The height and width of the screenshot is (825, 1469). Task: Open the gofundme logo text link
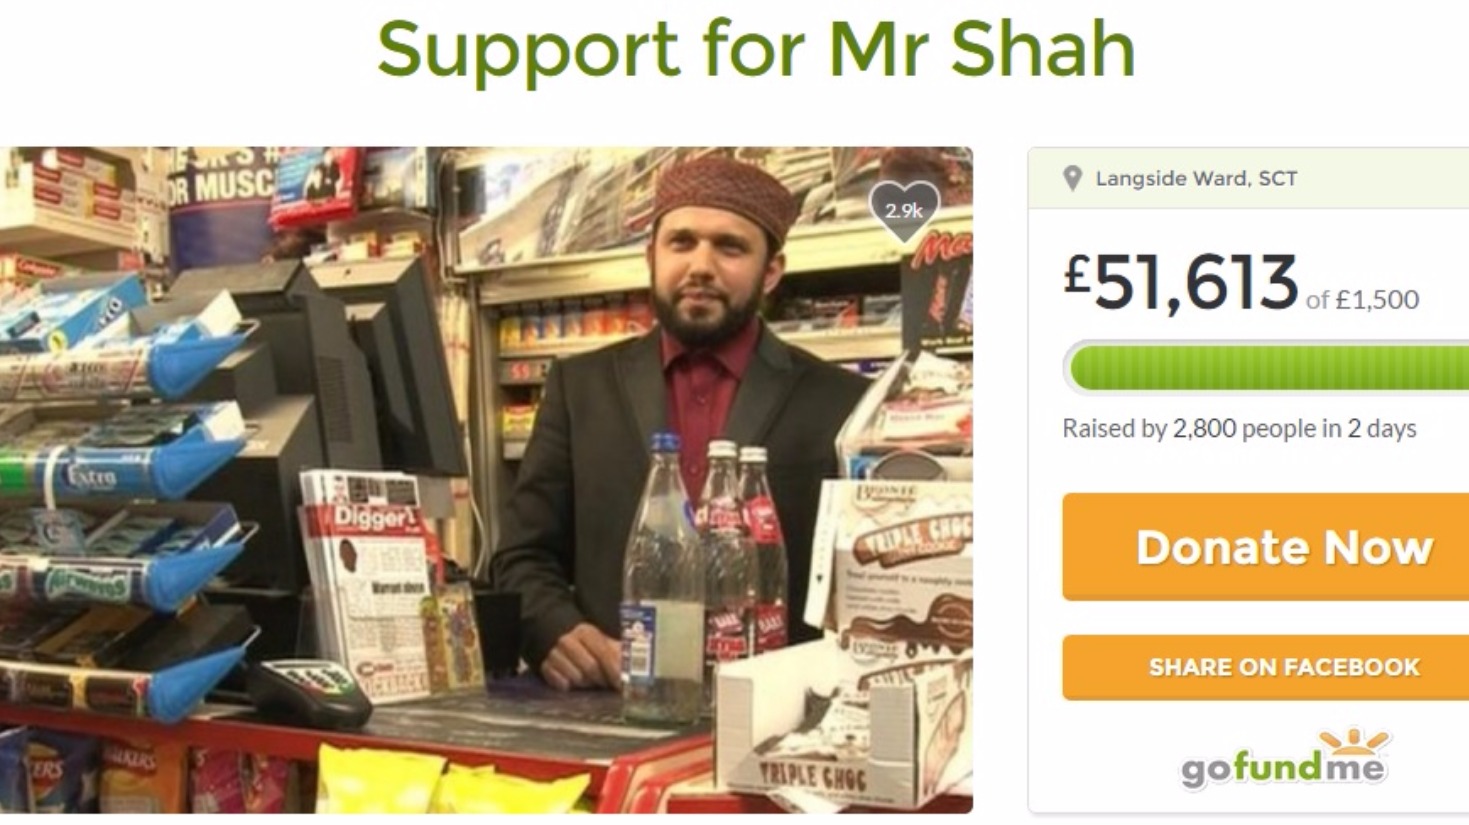point(1283,769)
